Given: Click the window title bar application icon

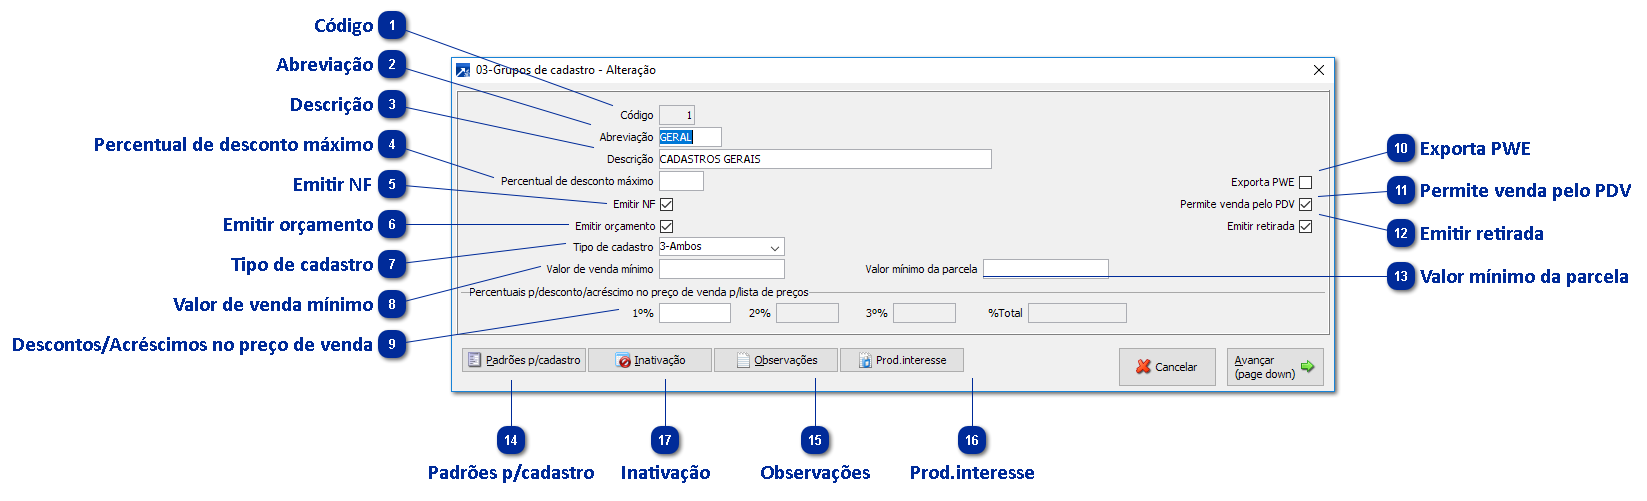Looking at the screenshot, I should click(463, 70).
